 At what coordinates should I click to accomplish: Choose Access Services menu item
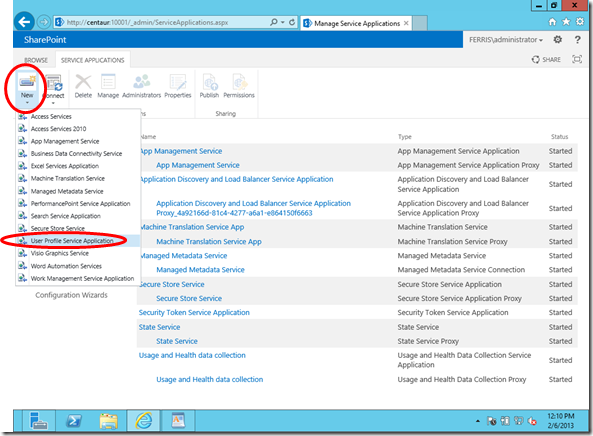click(78, 116)
